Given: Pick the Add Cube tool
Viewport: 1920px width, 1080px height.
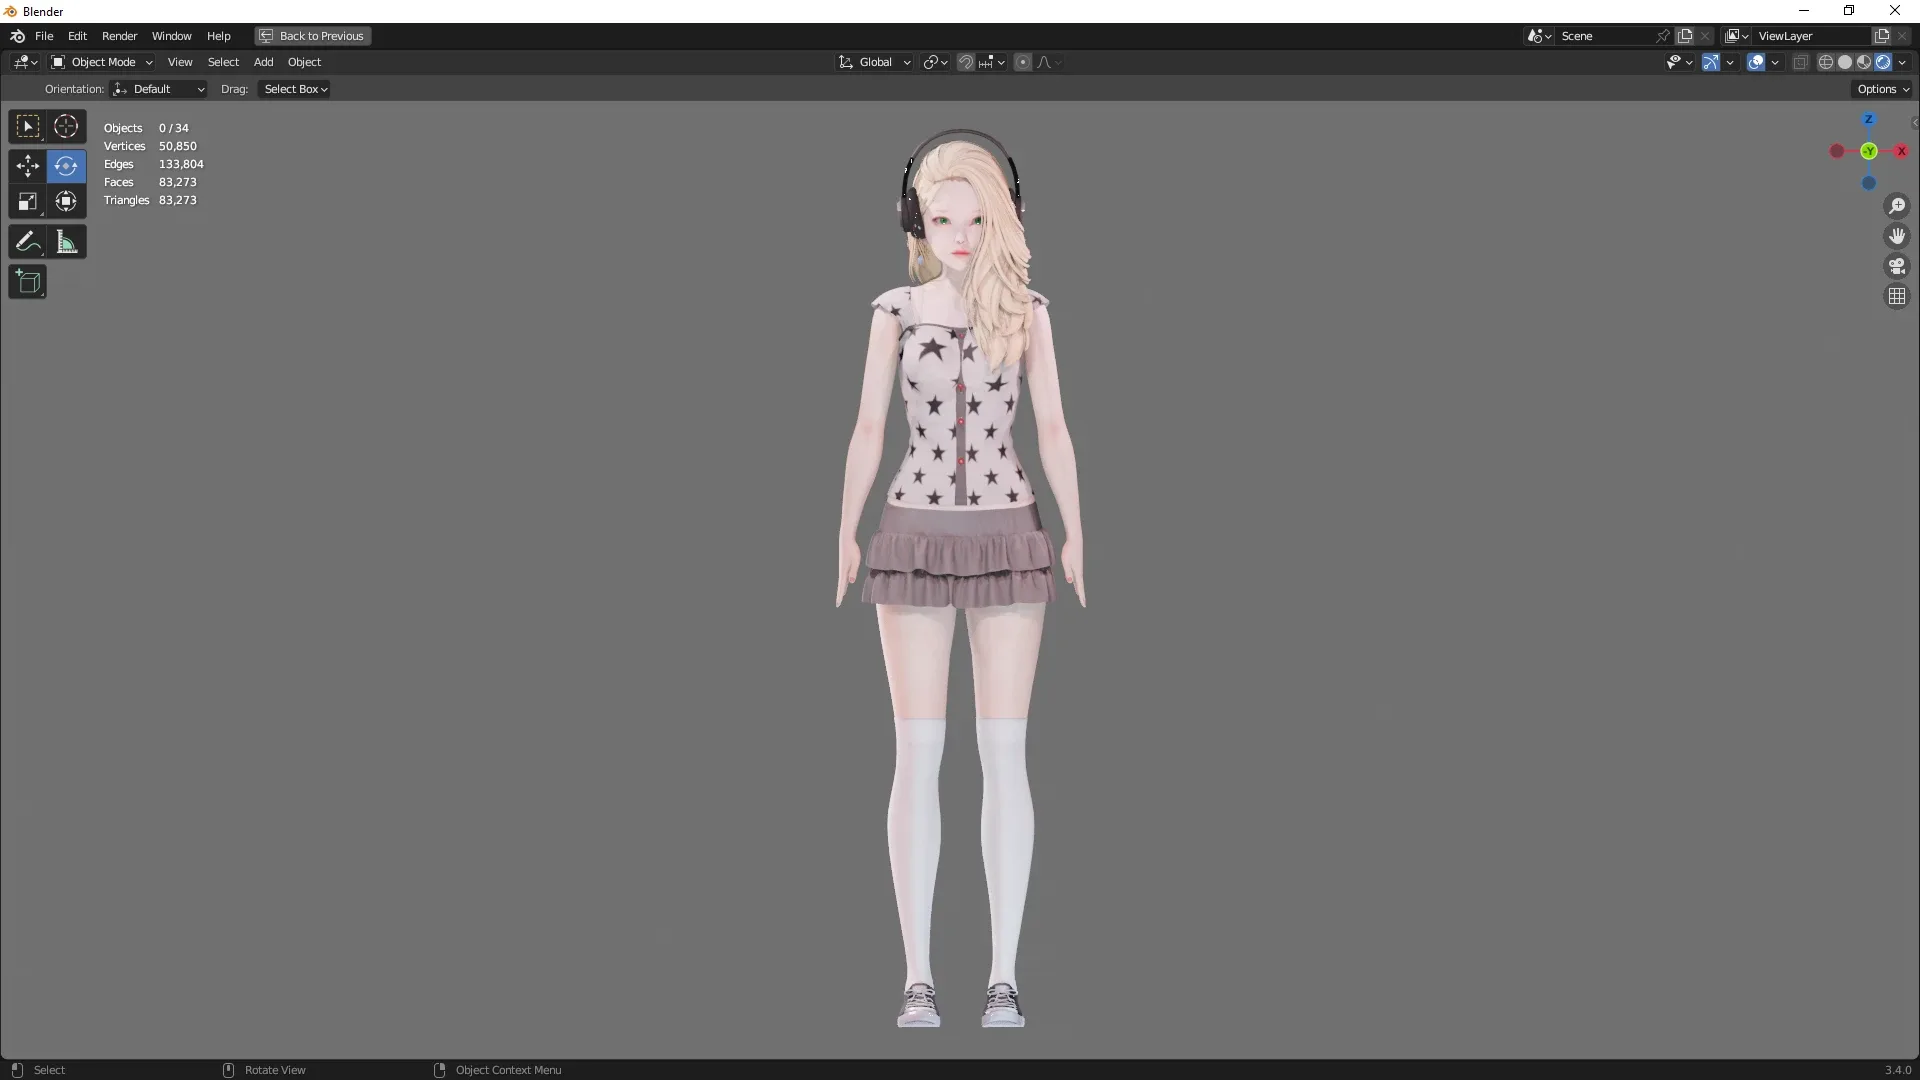Looking at the screenshot, I should 27,281.
